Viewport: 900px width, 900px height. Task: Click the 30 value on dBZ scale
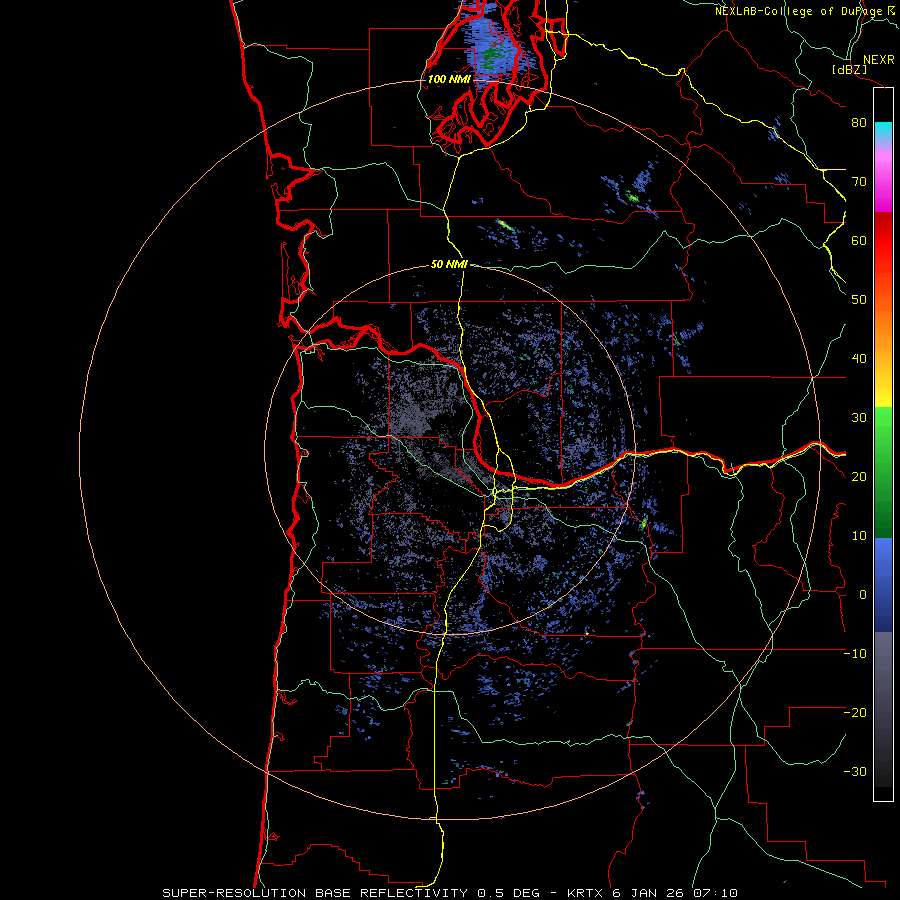[859, 418]
